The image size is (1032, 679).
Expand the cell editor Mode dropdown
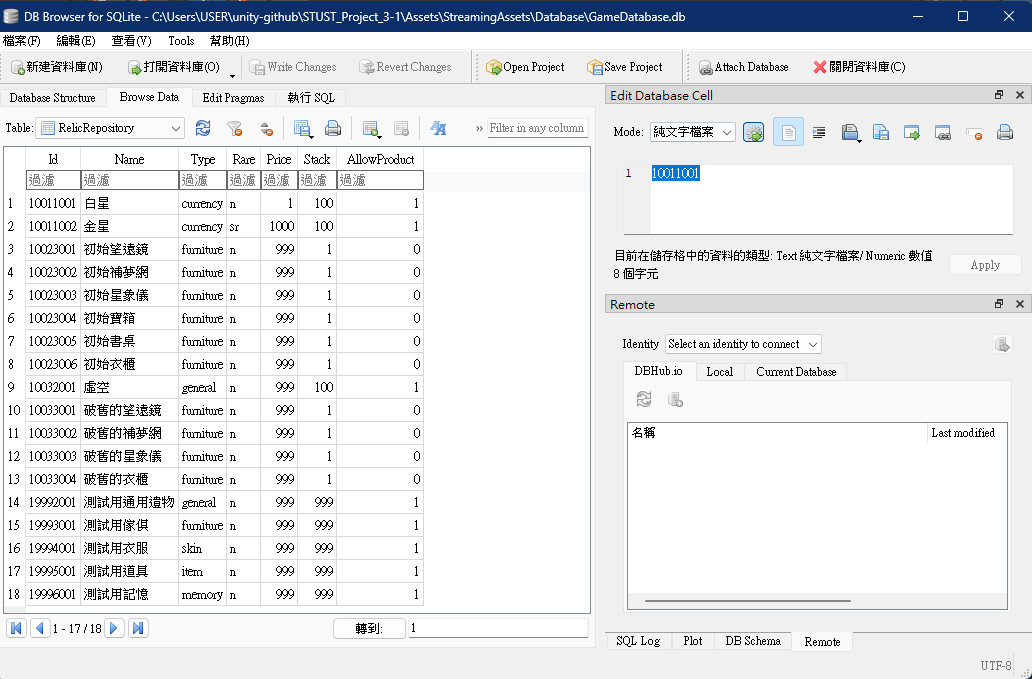[x=692, y=132]
